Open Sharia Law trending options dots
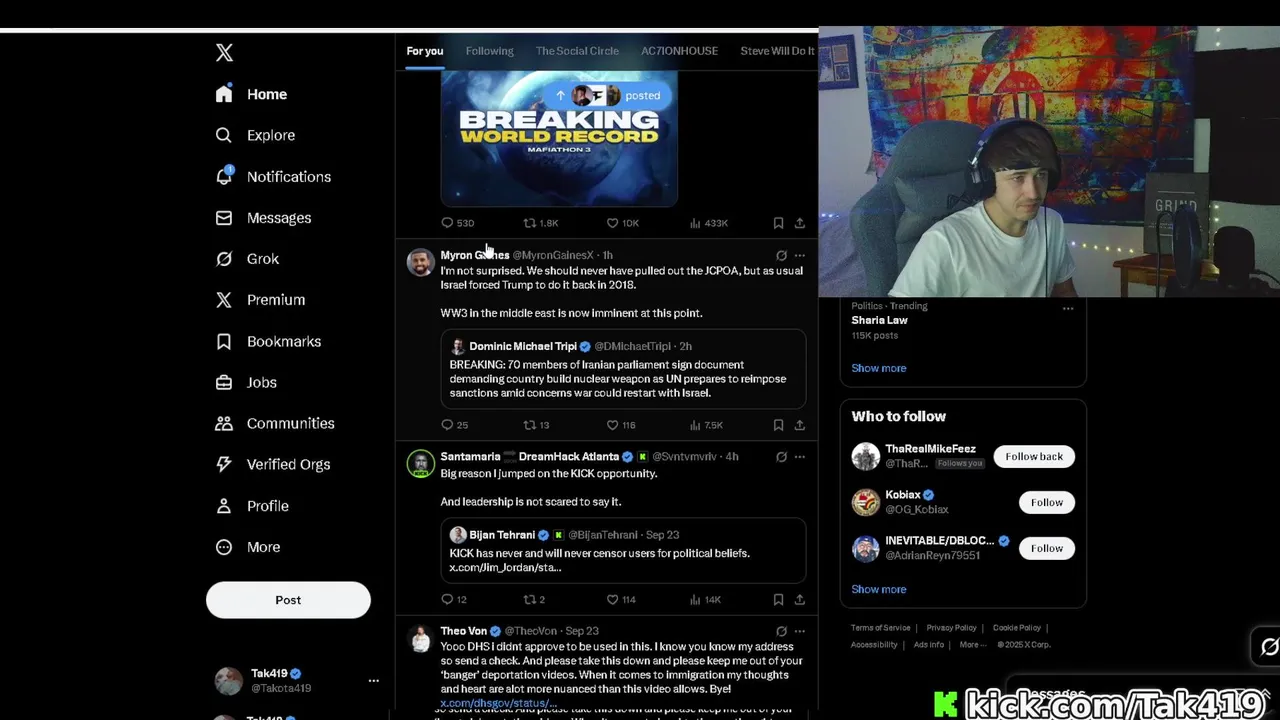Screen dimensions: 1280x720 click(x=1068, y=308)
